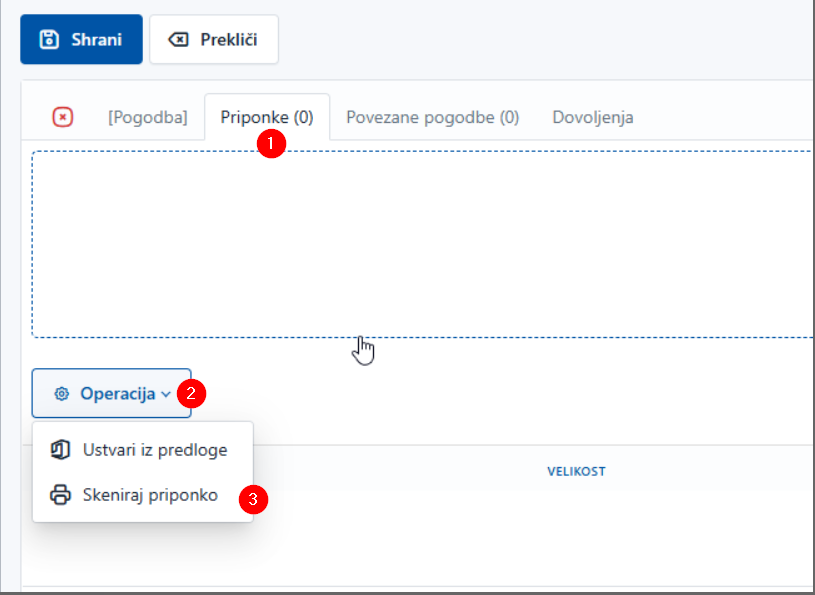815x595 pixels.
Task: Click the red marker numbered 3
Action: (x=256, y=500)
